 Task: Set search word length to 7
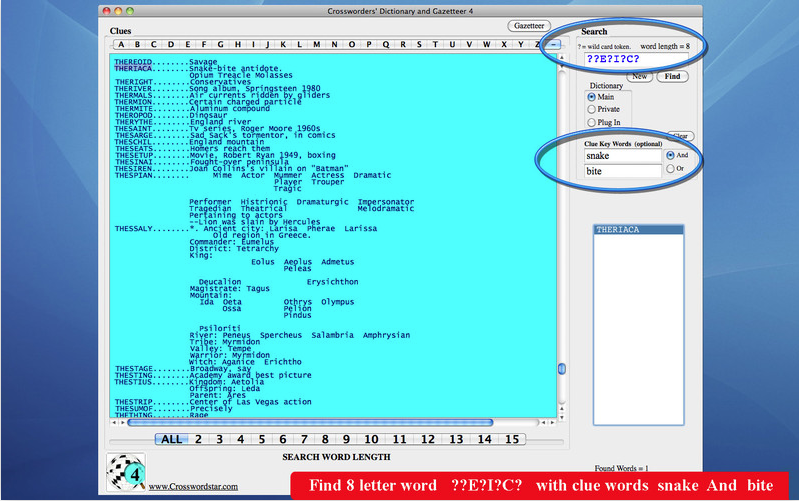click(304, 439)
